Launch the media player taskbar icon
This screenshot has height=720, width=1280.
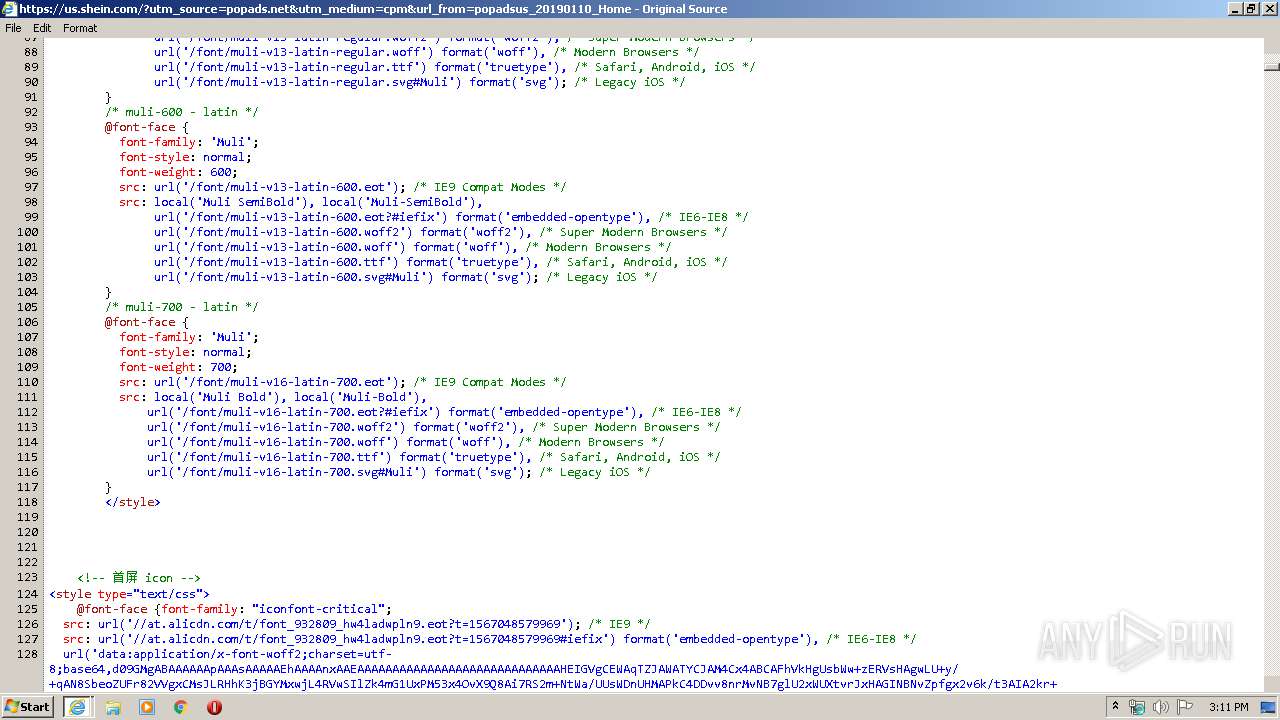click(x=147, y=707)
